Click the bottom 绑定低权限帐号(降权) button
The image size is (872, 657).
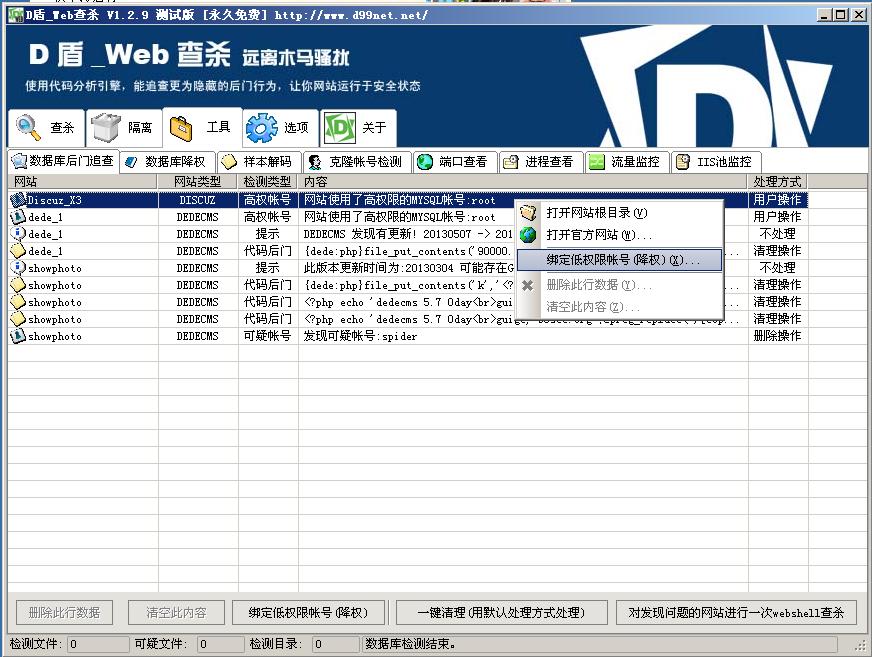click(x=308, y=612)
